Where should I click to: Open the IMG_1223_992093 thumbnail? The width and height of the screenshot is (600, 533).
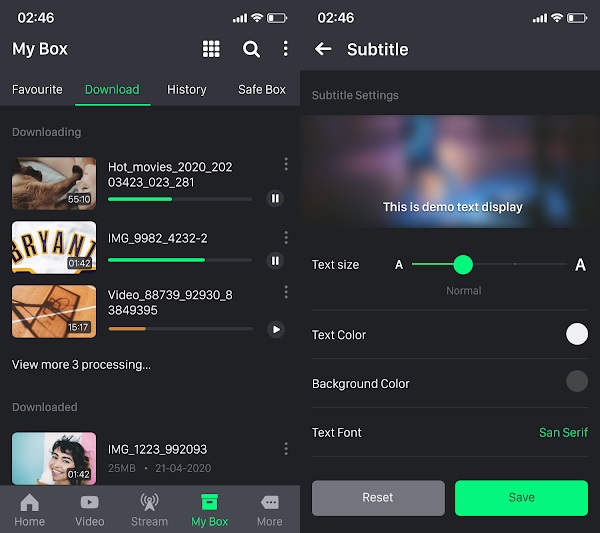54,458
